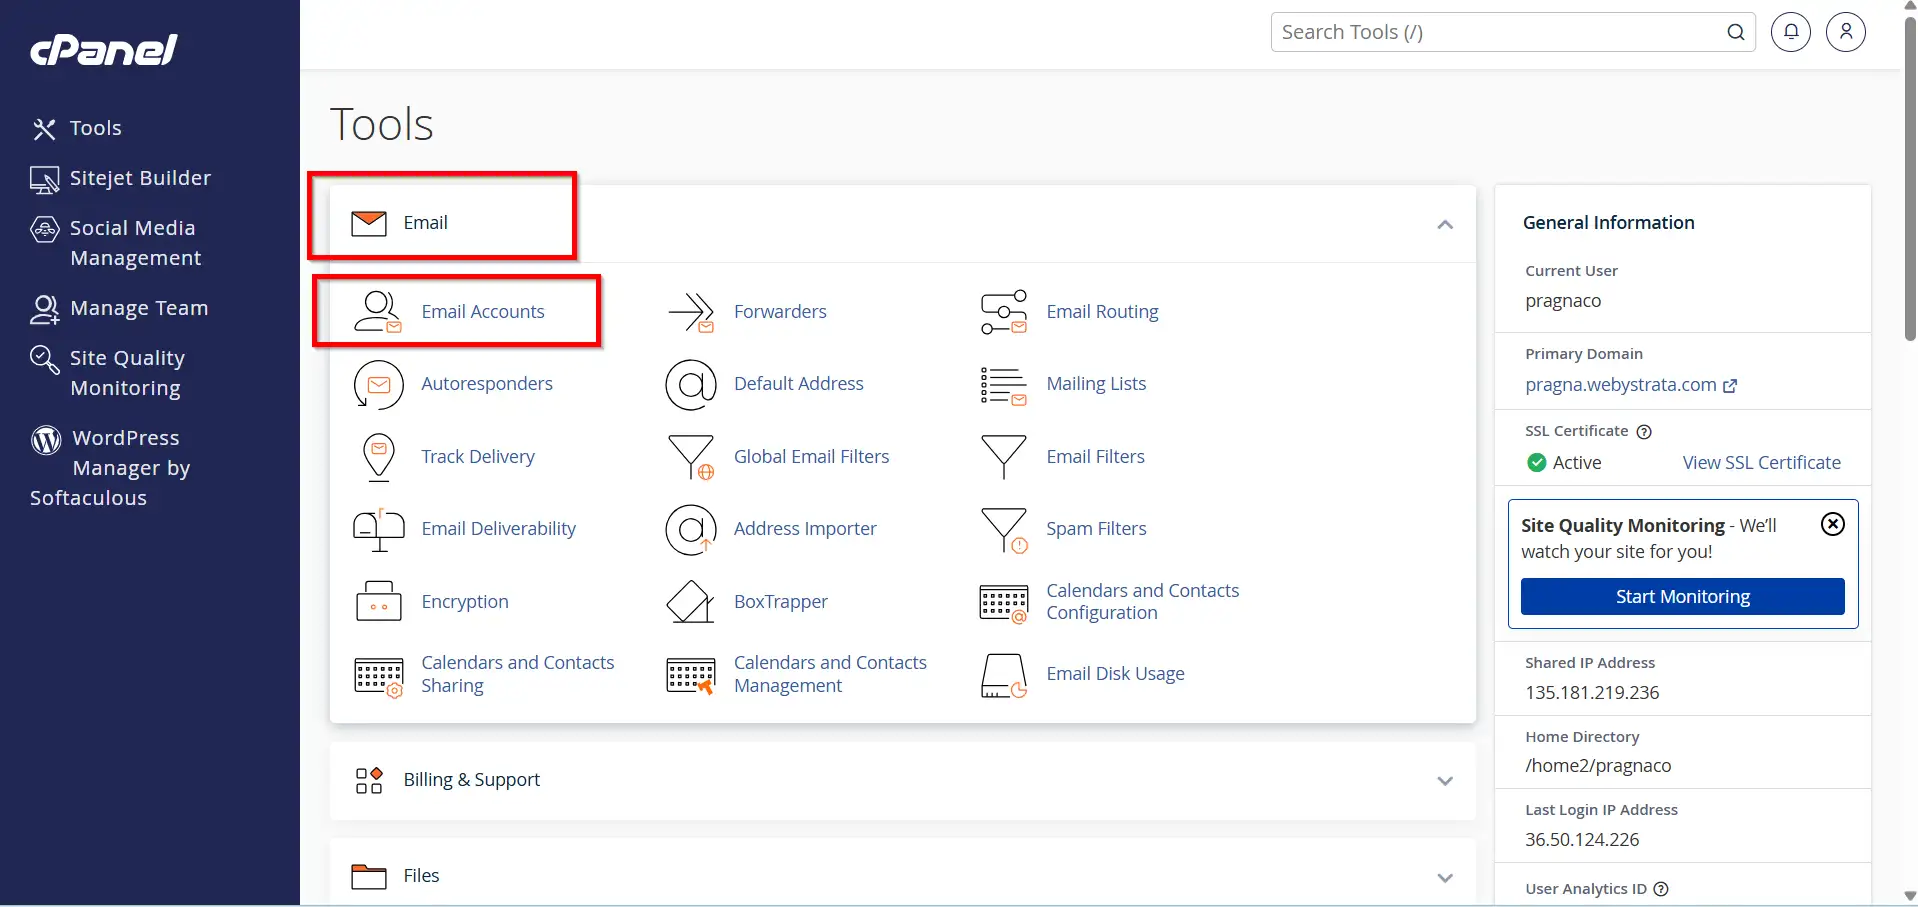Open the Mailing Lists link
Screen dimensions: 1918x907
(1096, 384)
